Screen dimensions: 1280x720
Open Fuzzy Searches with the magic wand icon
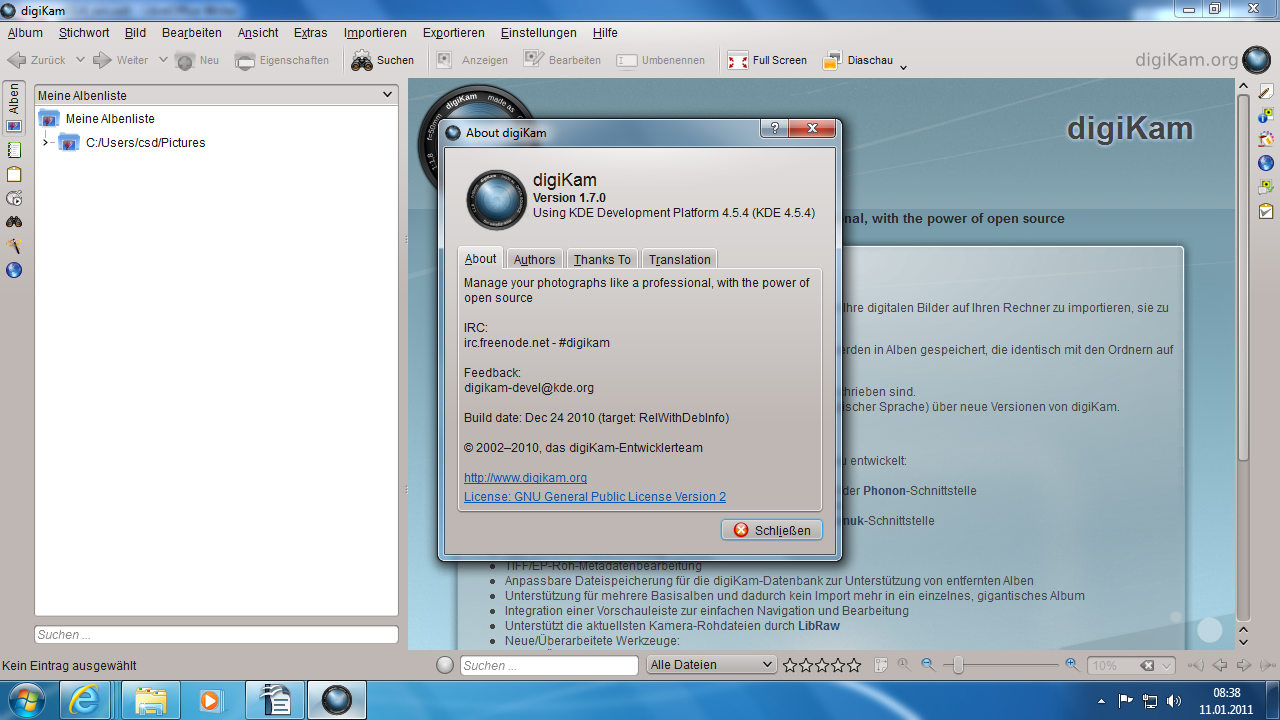[x=13, y=245]
